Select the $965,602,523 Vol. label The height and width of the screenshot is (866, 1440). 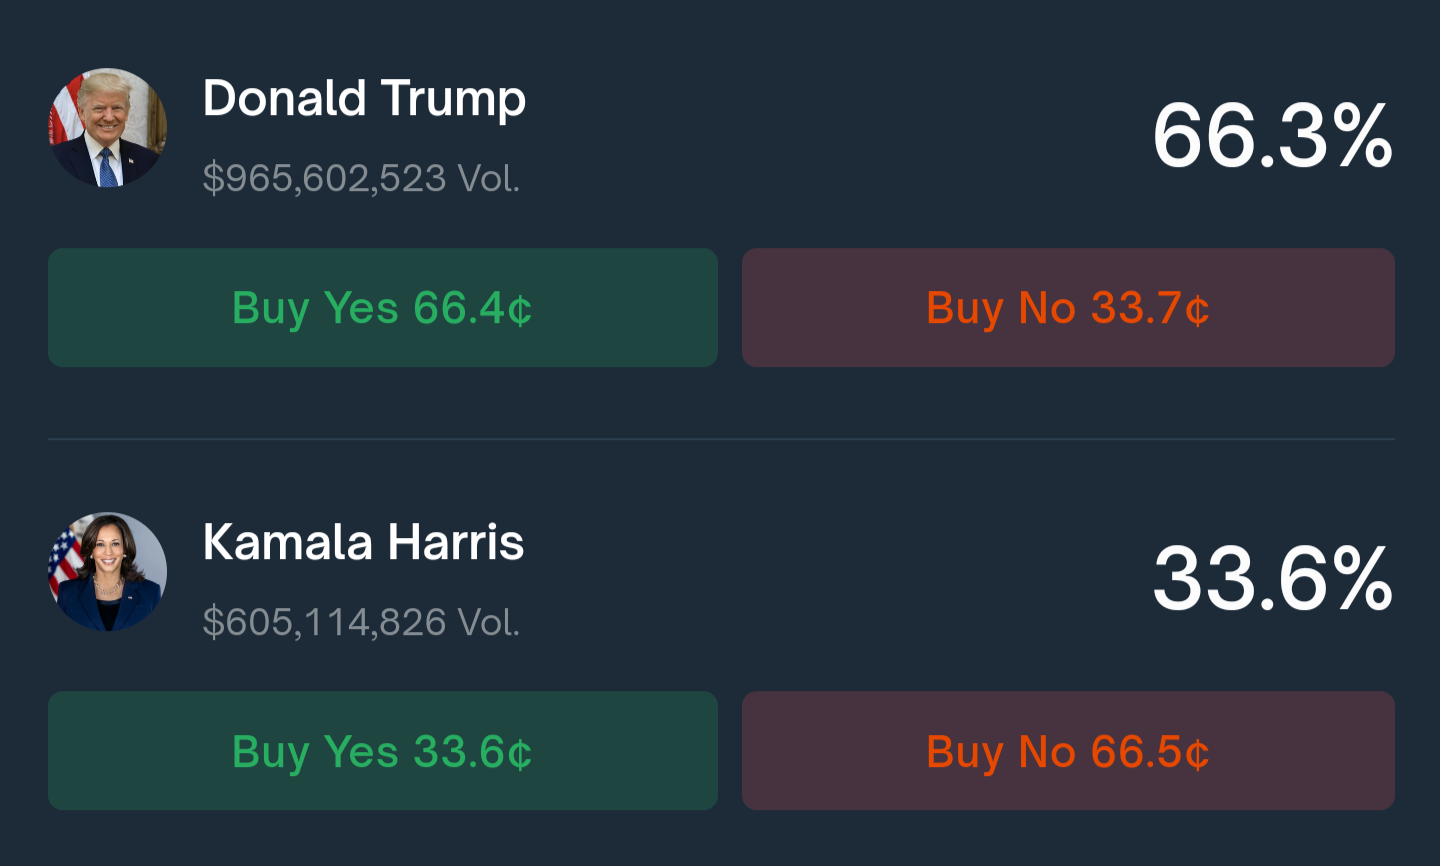tap(361, 178)
